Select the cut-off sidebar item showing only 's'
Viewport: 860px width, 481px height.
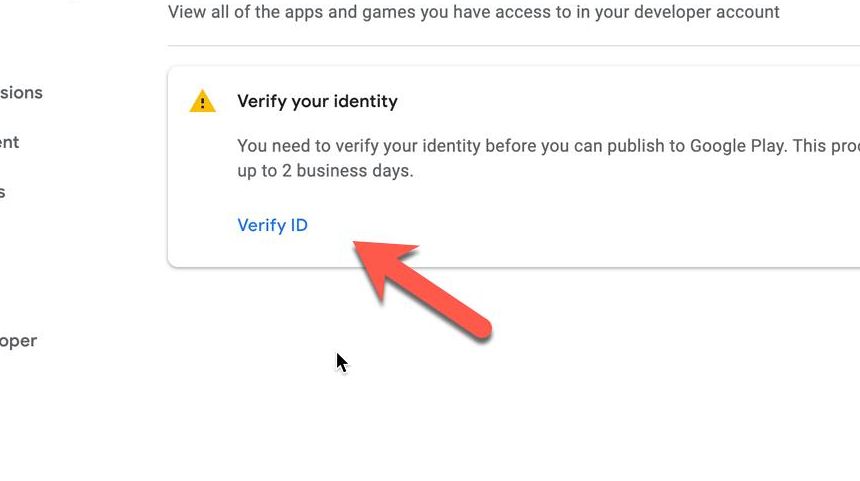tap(3, 193)
